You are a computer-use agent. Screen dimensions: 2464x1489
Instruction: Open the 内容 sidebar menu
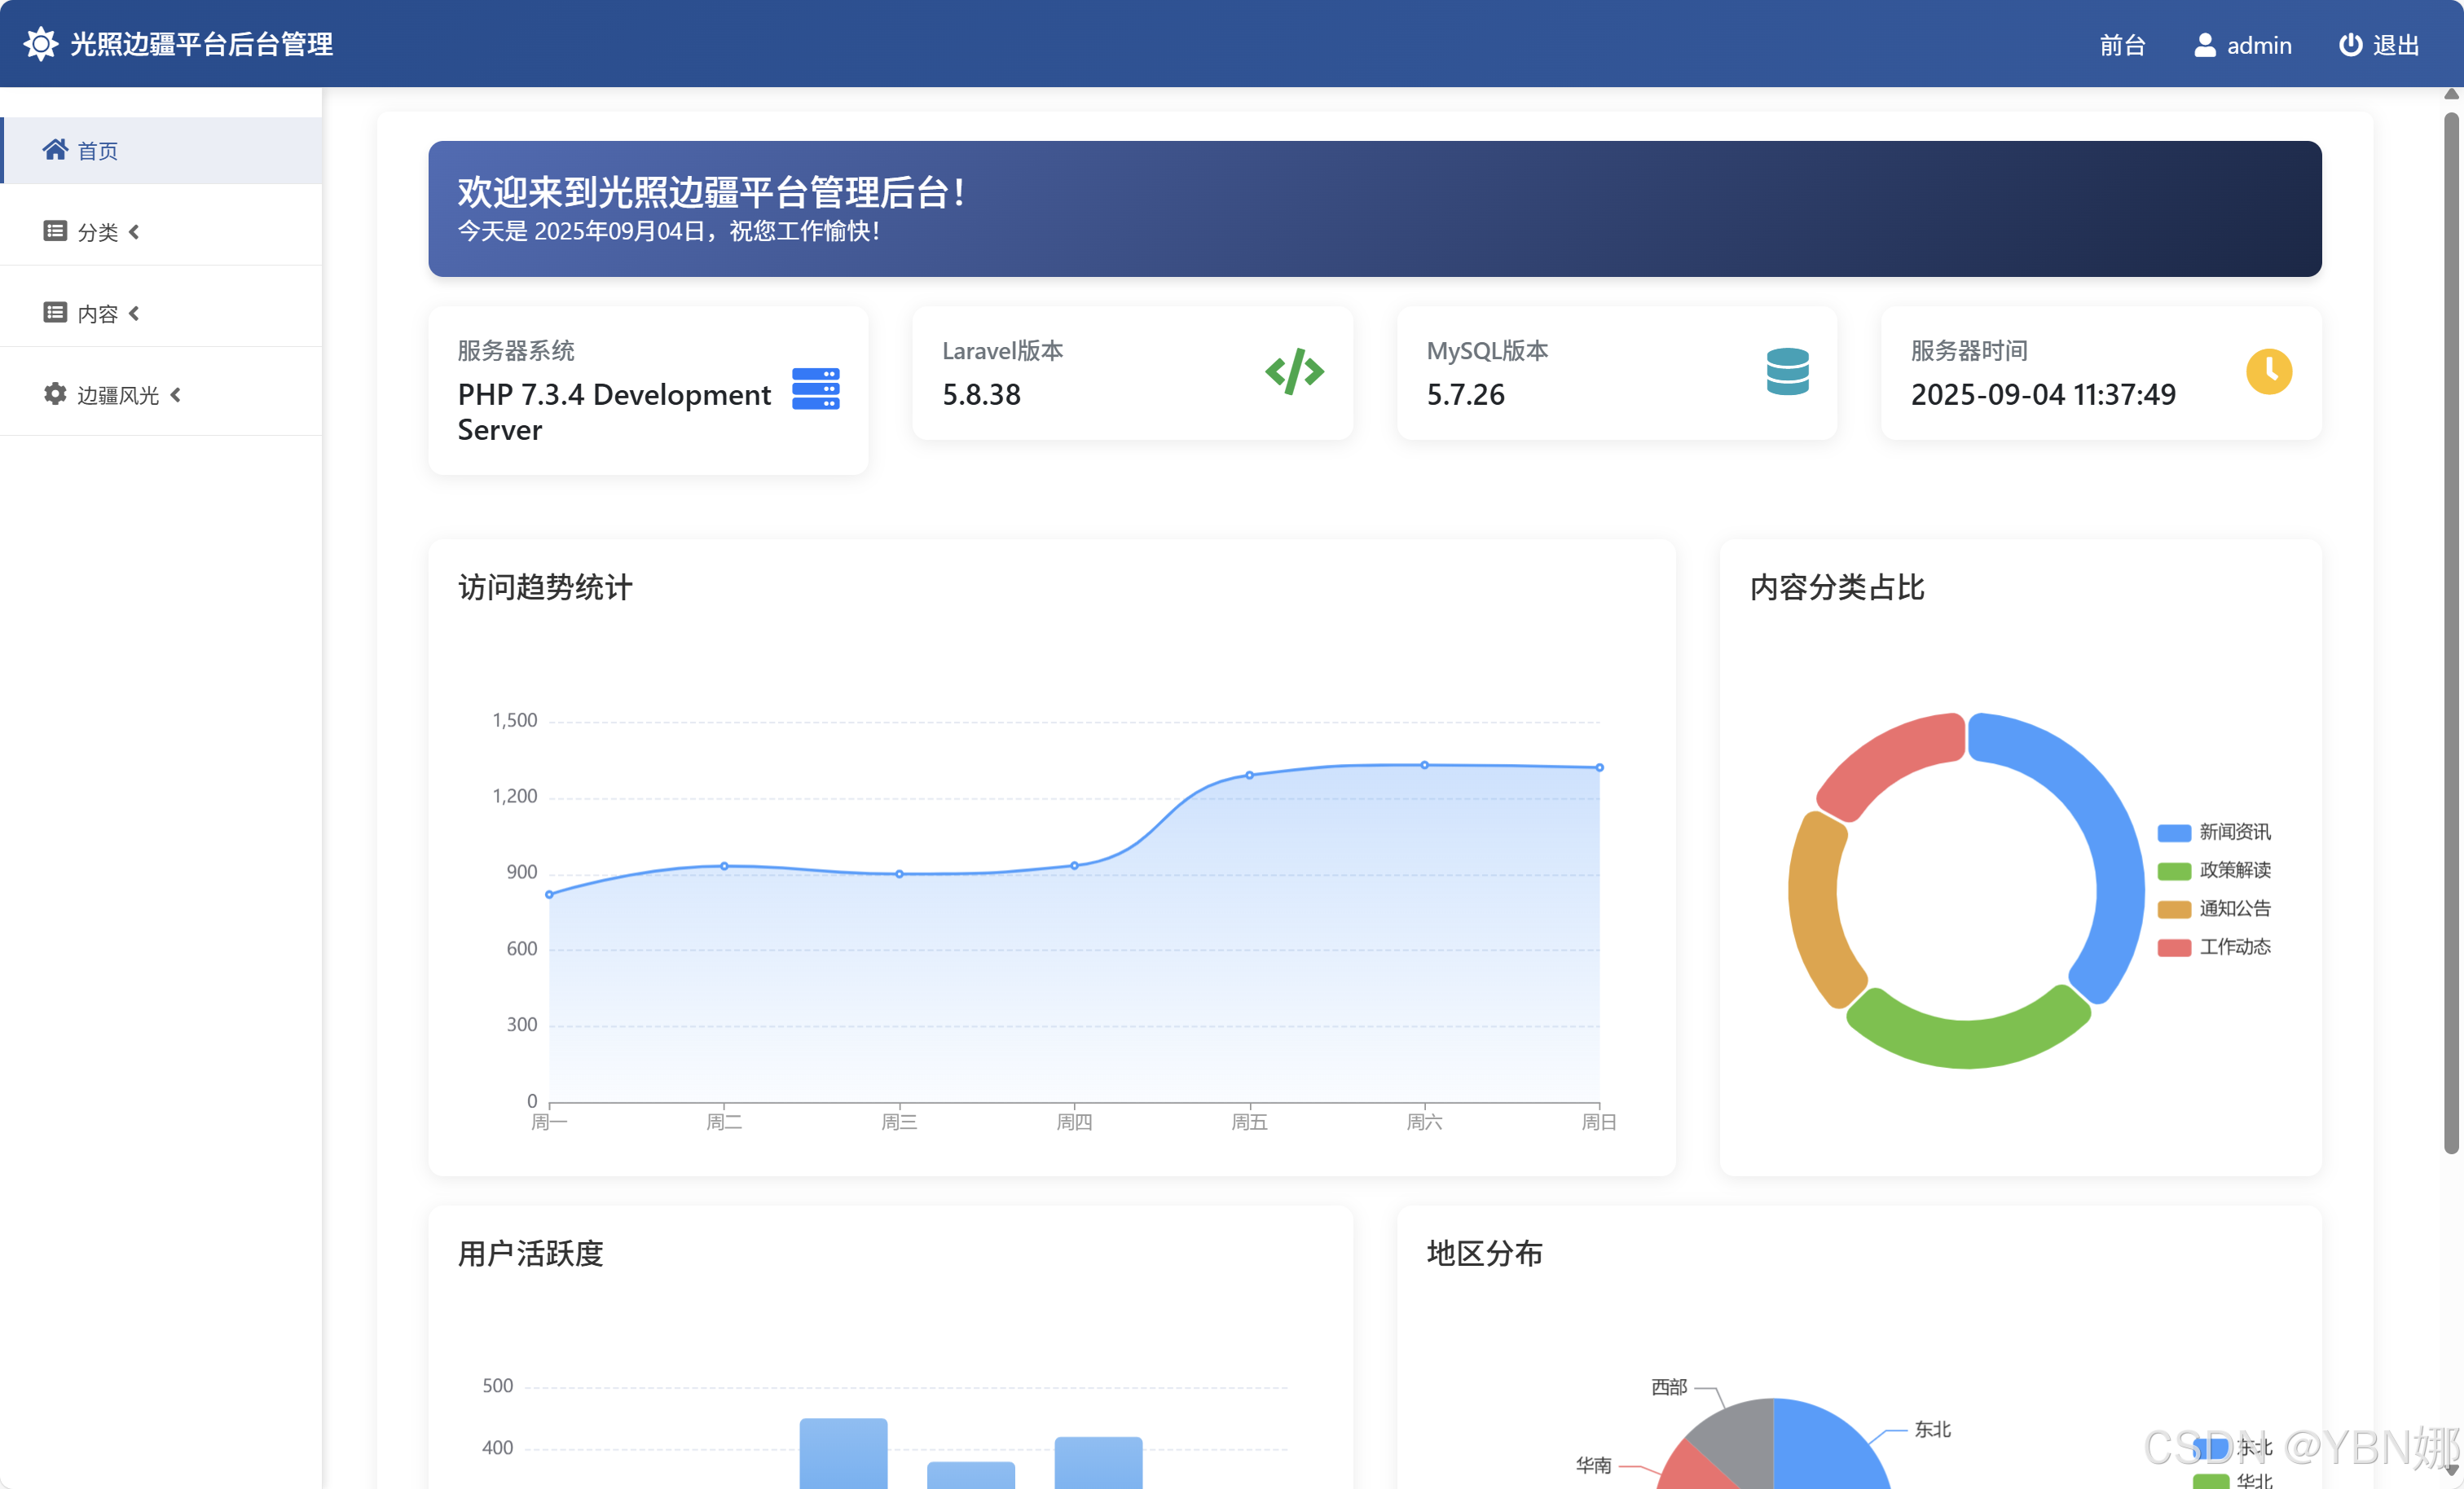[162, 314]
